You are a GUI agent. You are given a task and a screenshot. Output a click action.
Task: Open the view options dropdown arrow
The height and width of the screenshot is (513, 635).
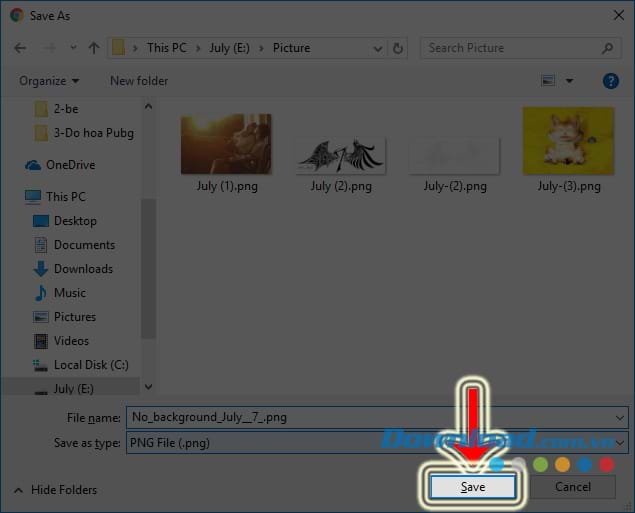pos(569,81)
